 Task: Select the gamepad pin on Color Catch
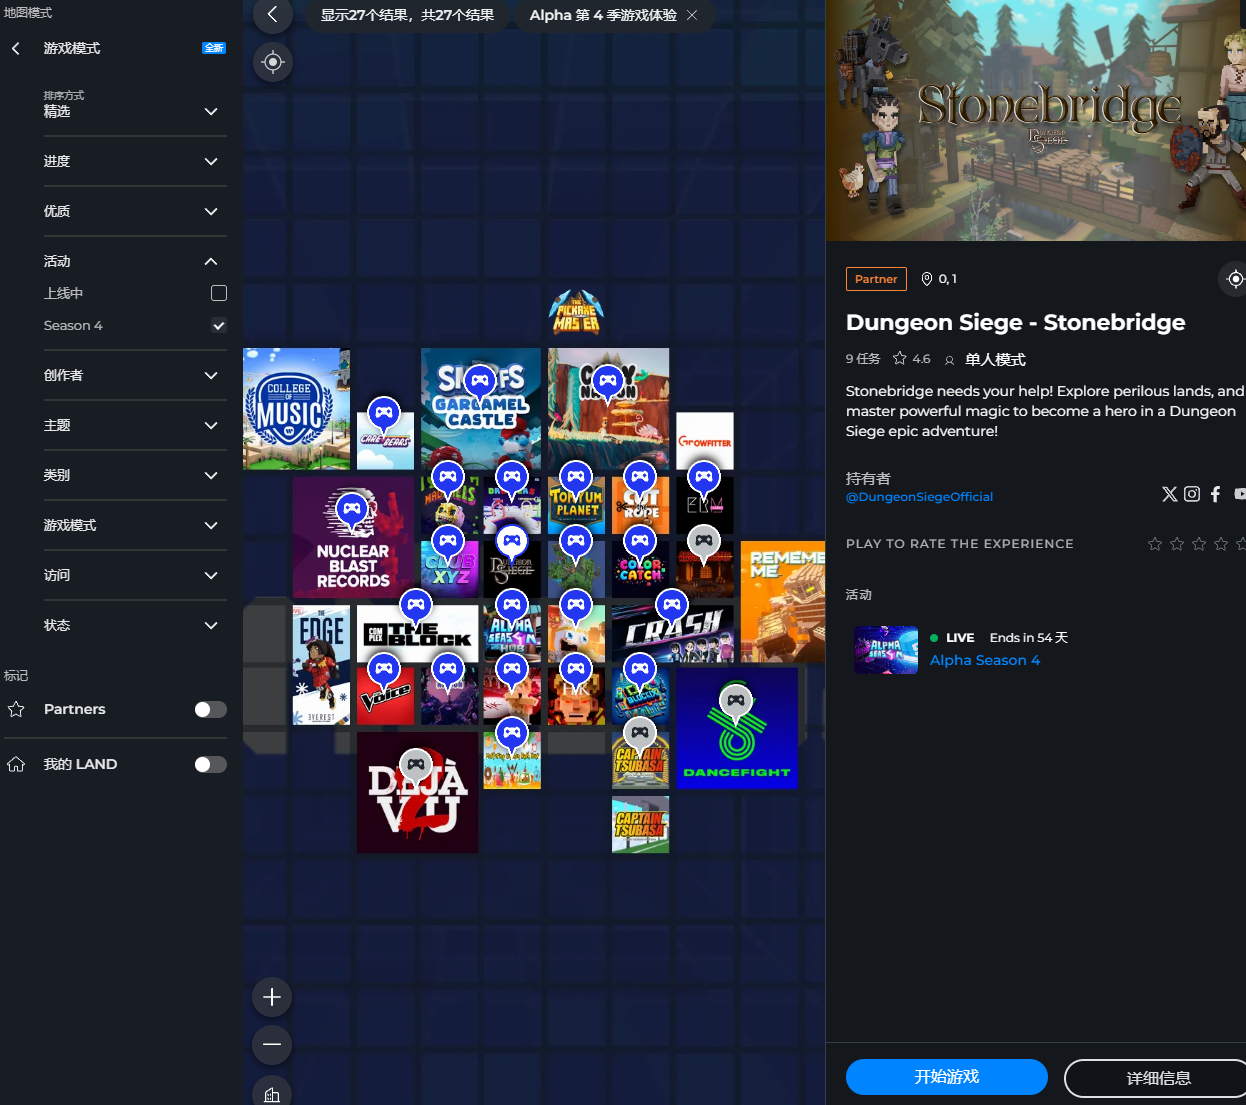(640, 544)
